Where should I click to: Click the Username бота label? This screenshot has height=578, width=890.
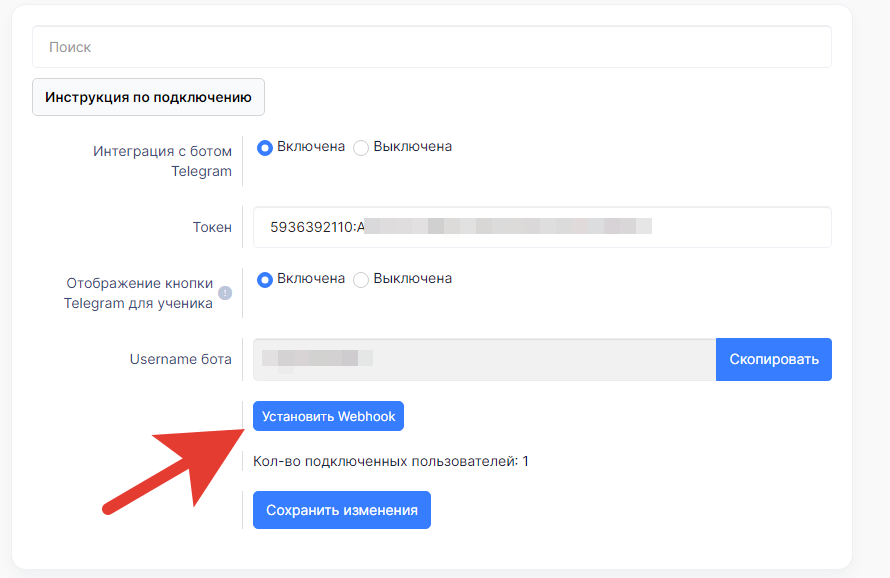pyautogui.click(x=180, y=359)
